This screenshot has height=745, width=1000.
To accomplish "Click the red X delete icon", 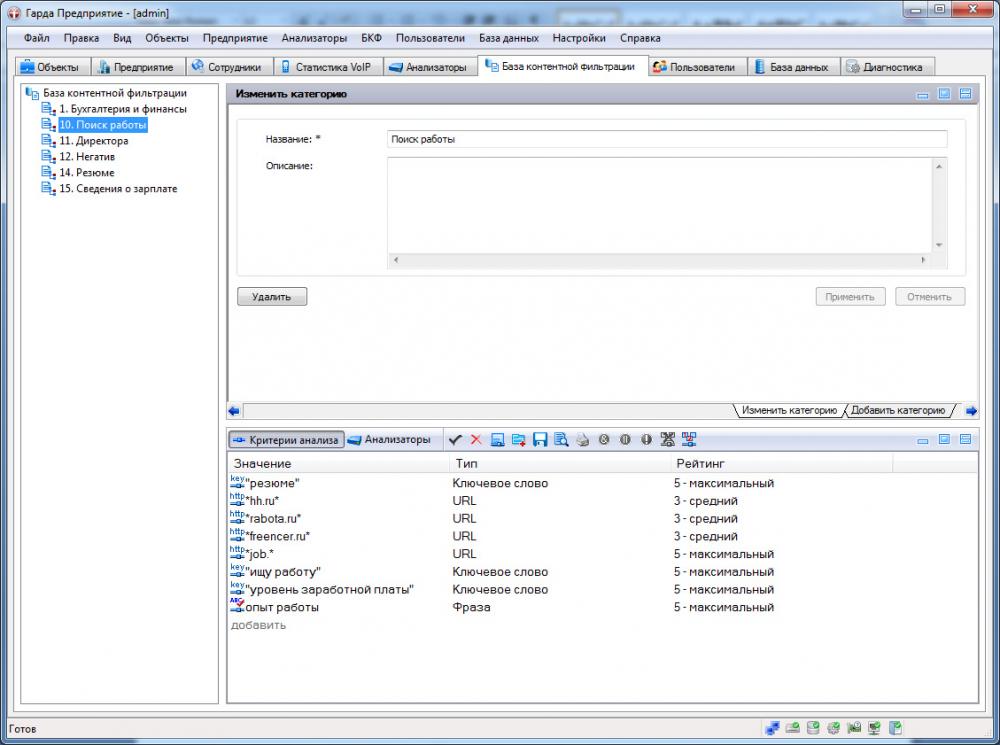I will 476,440.
